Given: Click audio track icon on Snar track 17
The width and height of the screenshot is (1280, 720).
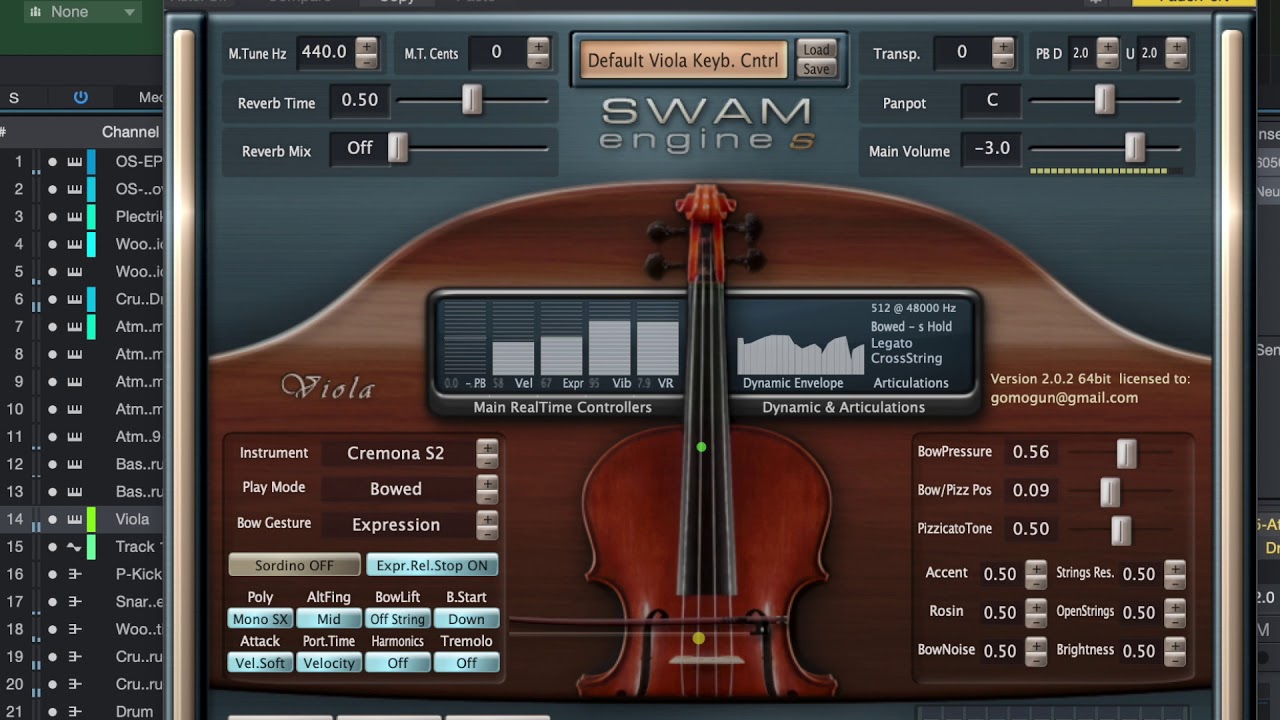Looking at the screenshot, I should pyautogui.click(x=74, y=602).
